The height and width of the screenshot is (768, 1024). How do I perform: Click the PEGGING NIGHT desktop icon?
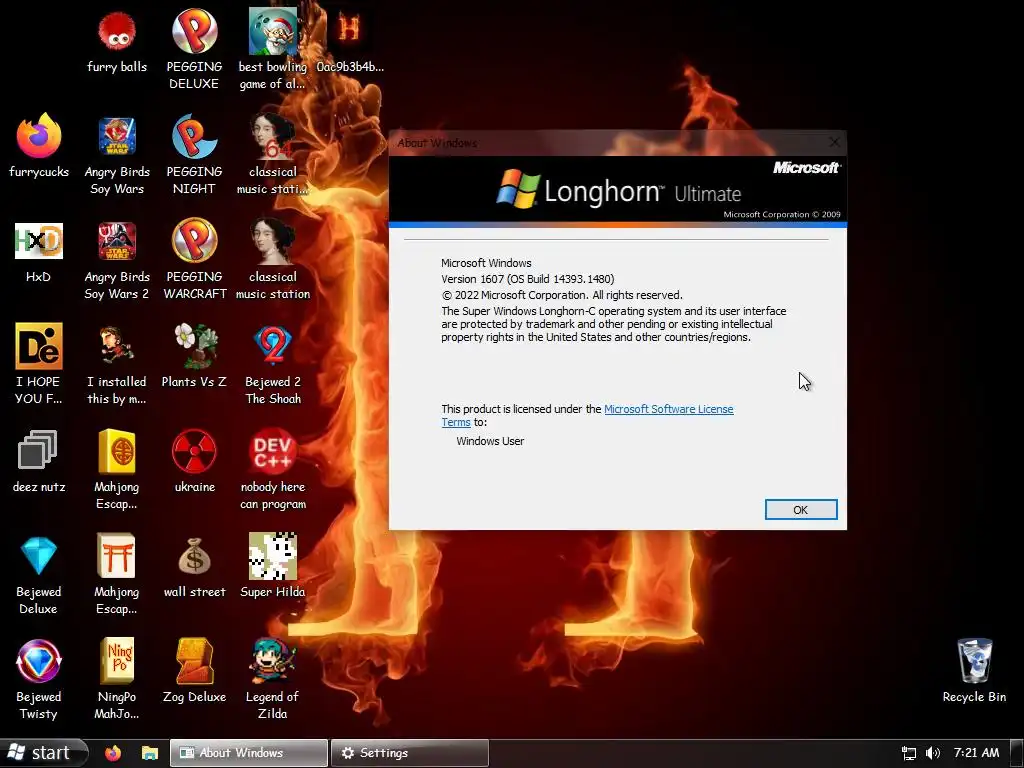194,155
